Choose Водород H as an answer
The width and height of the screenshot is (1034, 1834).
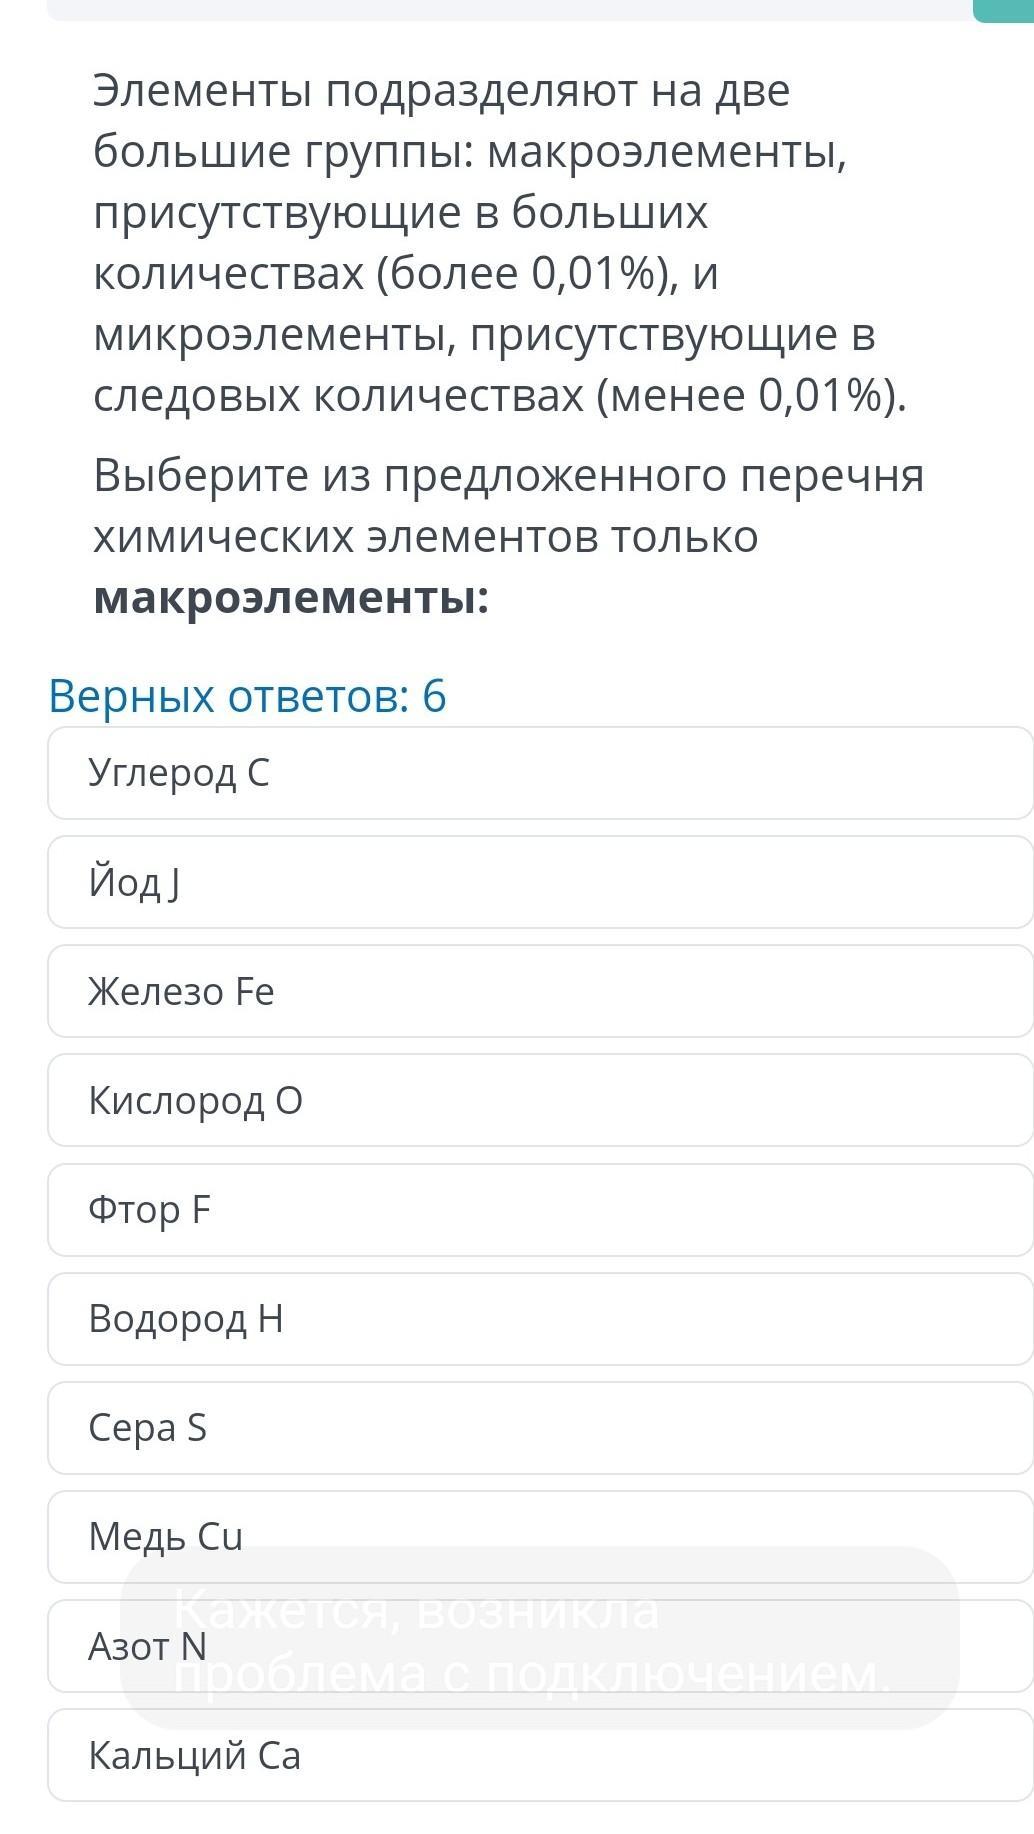click(x=540, y=1318)
